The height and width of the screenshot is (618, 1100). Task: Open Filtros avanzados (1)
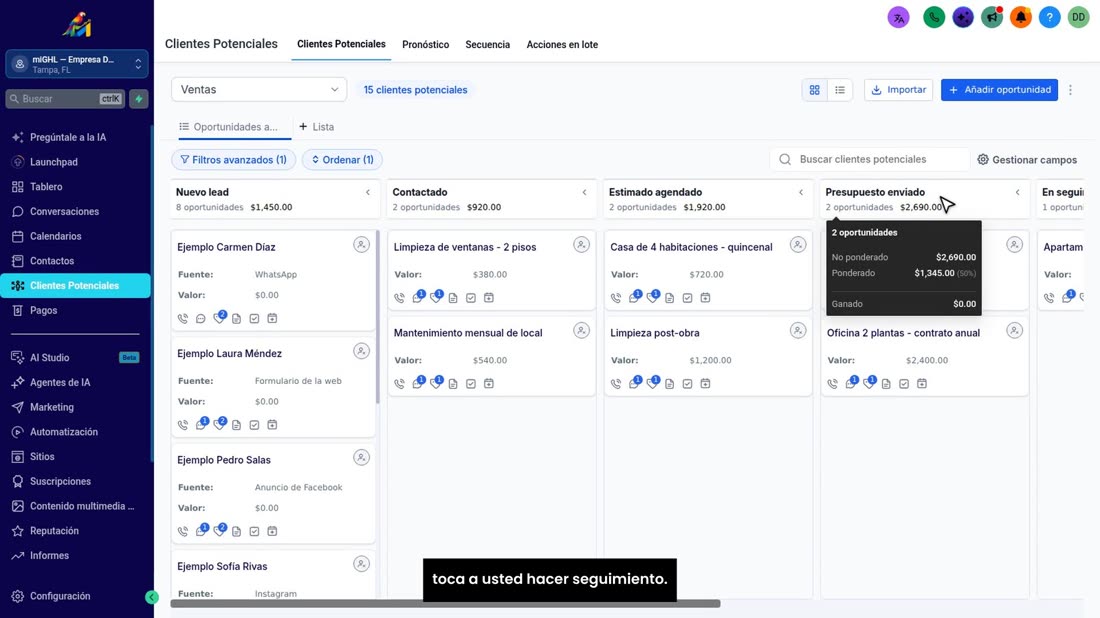[x=234, y=160]
